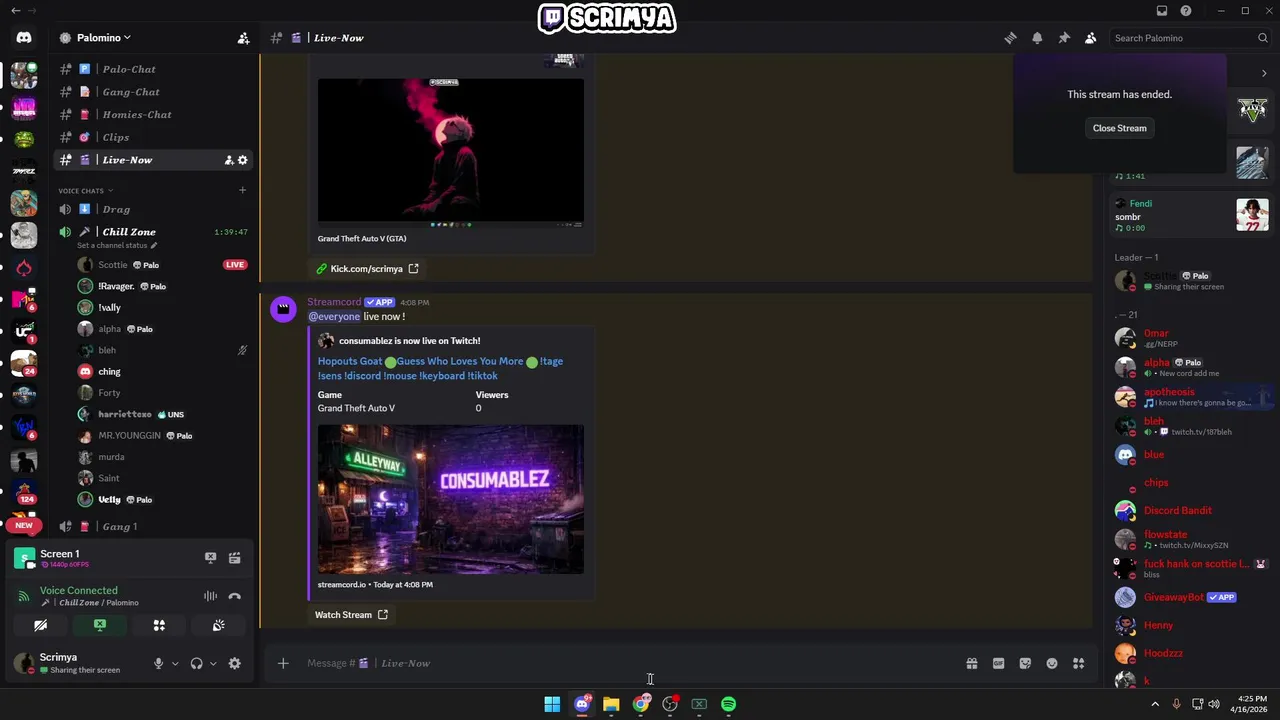Open Windows Start menu
1280x720 pixels.
click(552, 704)
